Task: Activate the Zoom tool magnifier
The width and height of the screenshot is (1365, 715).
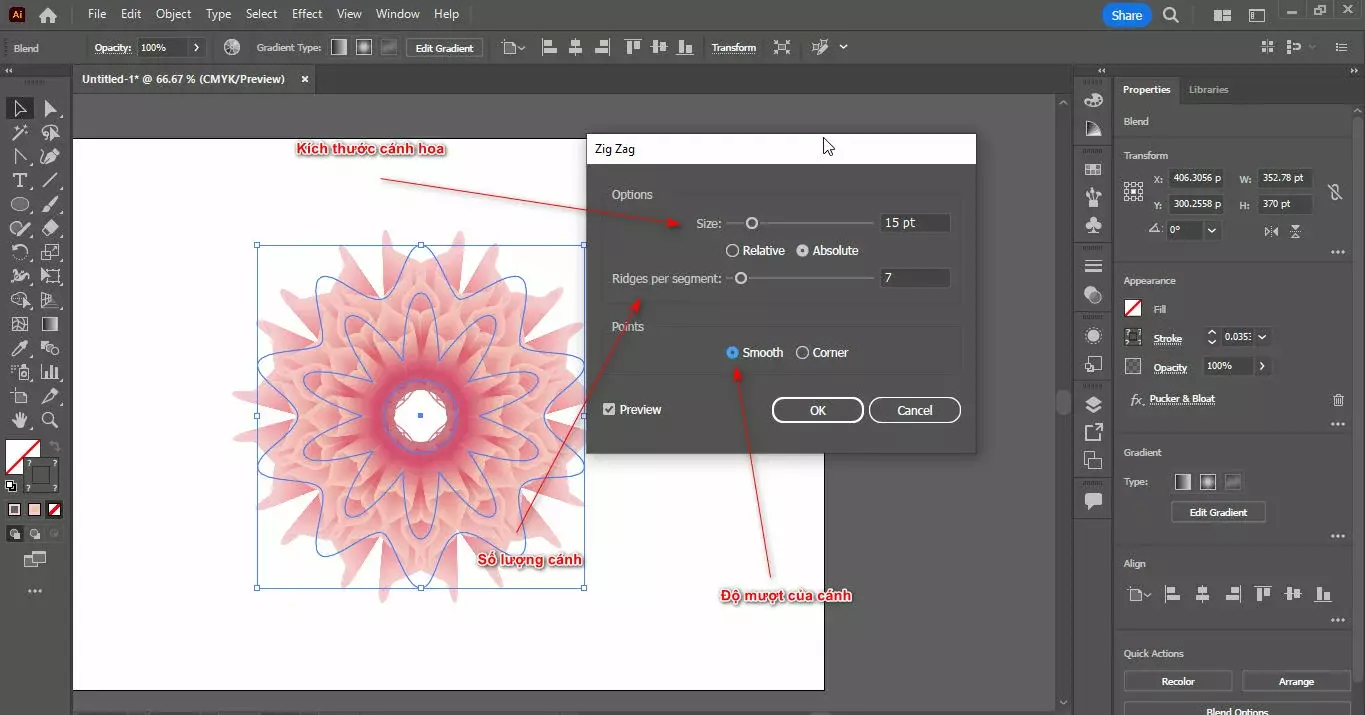Action: click(50, 420)
